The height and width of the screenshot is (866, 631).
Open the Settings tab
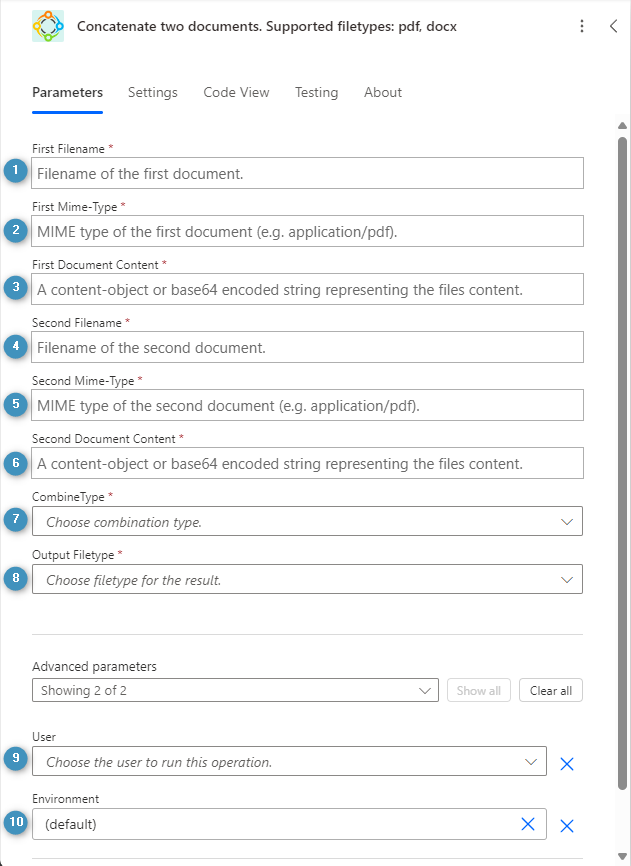pyautogui.click(x=153, y=92)
